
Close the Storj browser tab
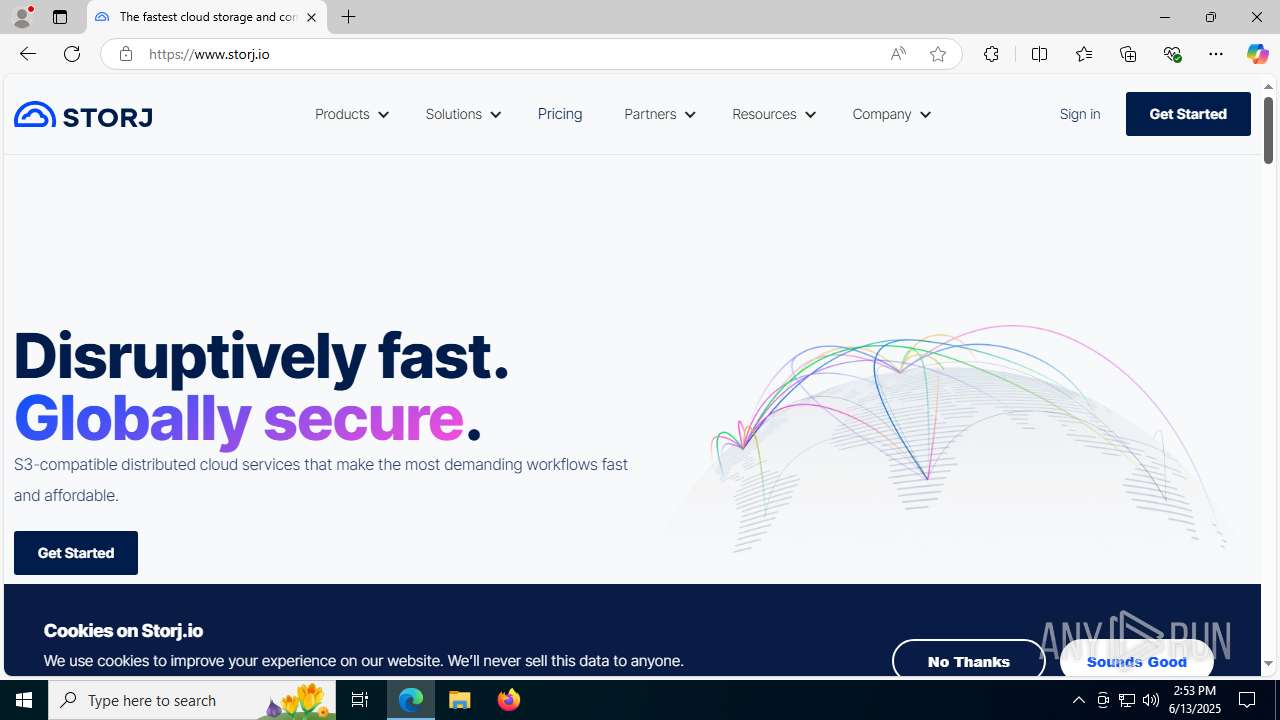point(311,17)
